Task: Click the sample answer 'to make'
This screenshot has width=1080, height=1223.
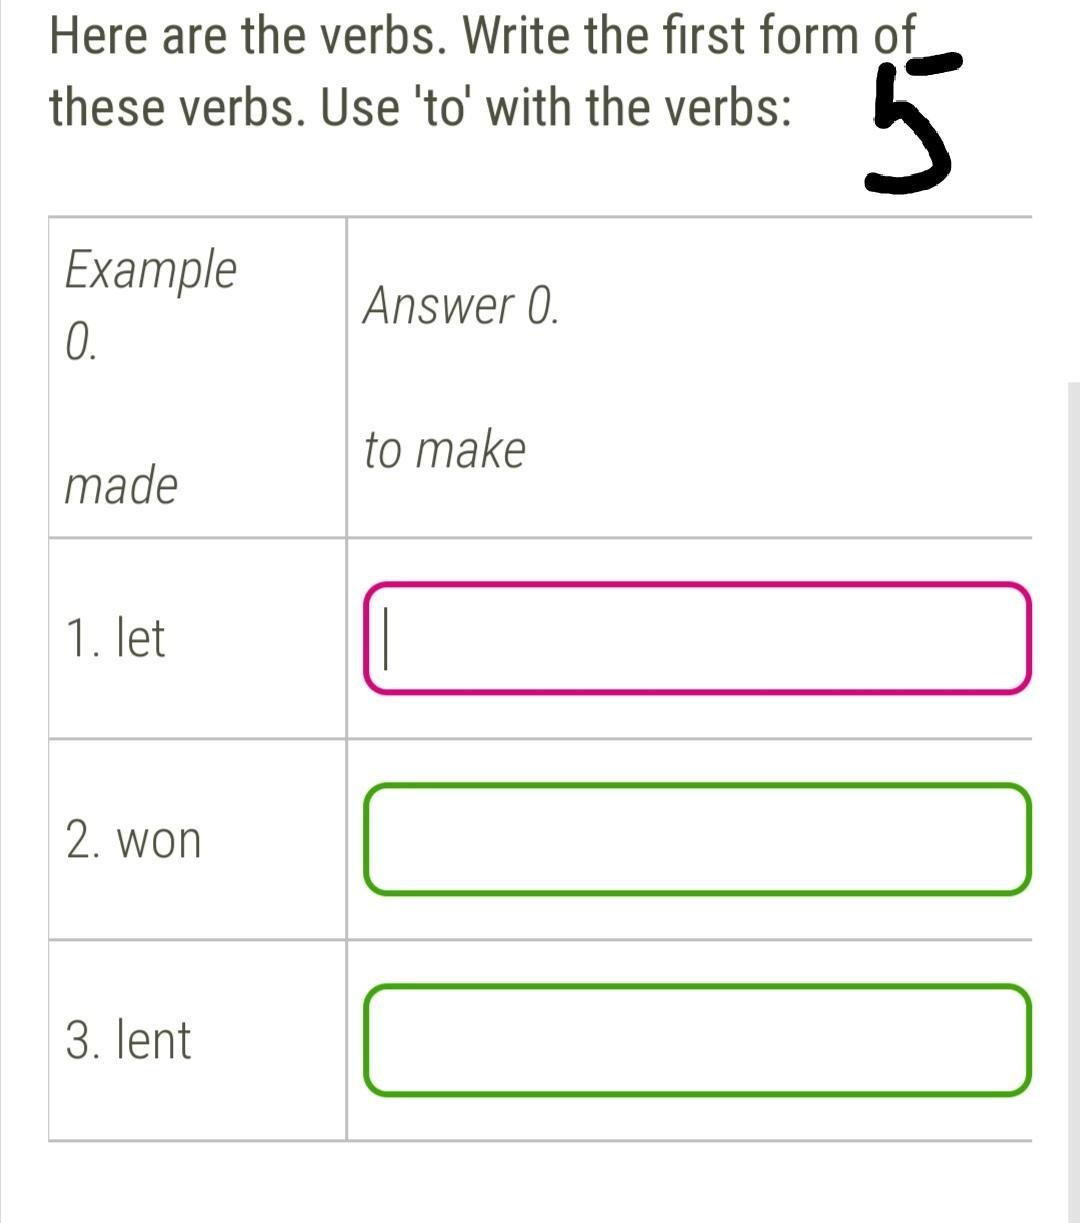Action: tap(444, 450)
